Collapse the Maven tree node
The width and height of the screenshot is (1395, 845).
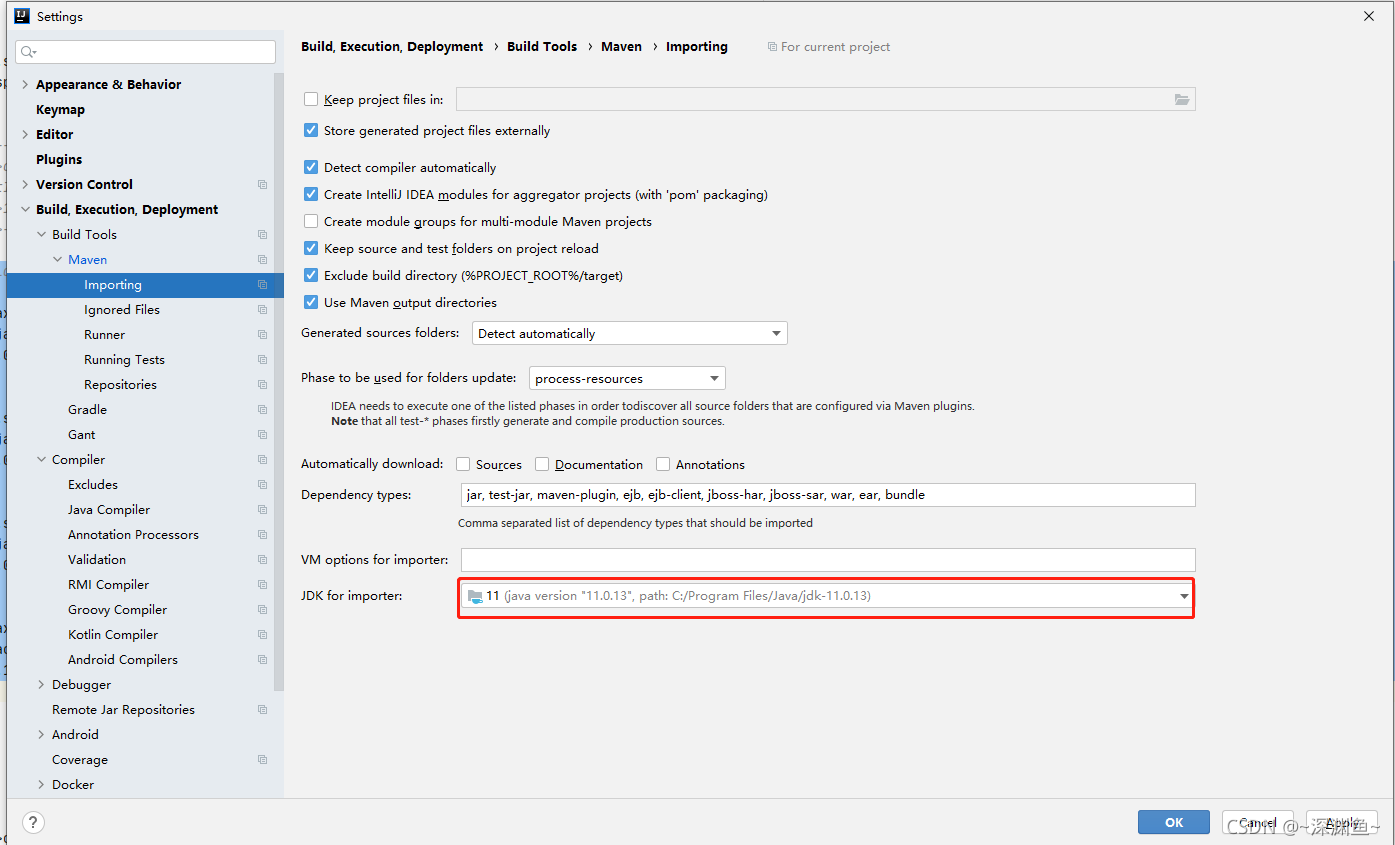58,259
